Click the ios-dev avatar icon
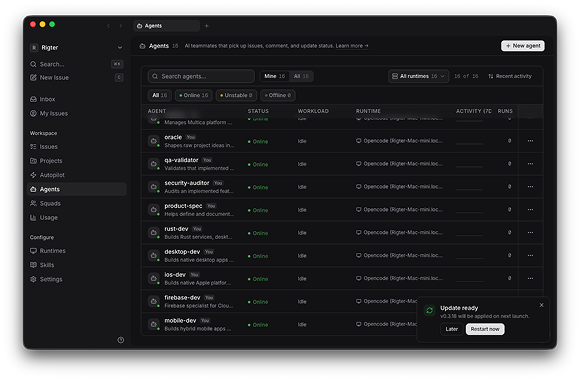Image resolution: width=580 pixels, height=380 pixels. pos(154,279)
